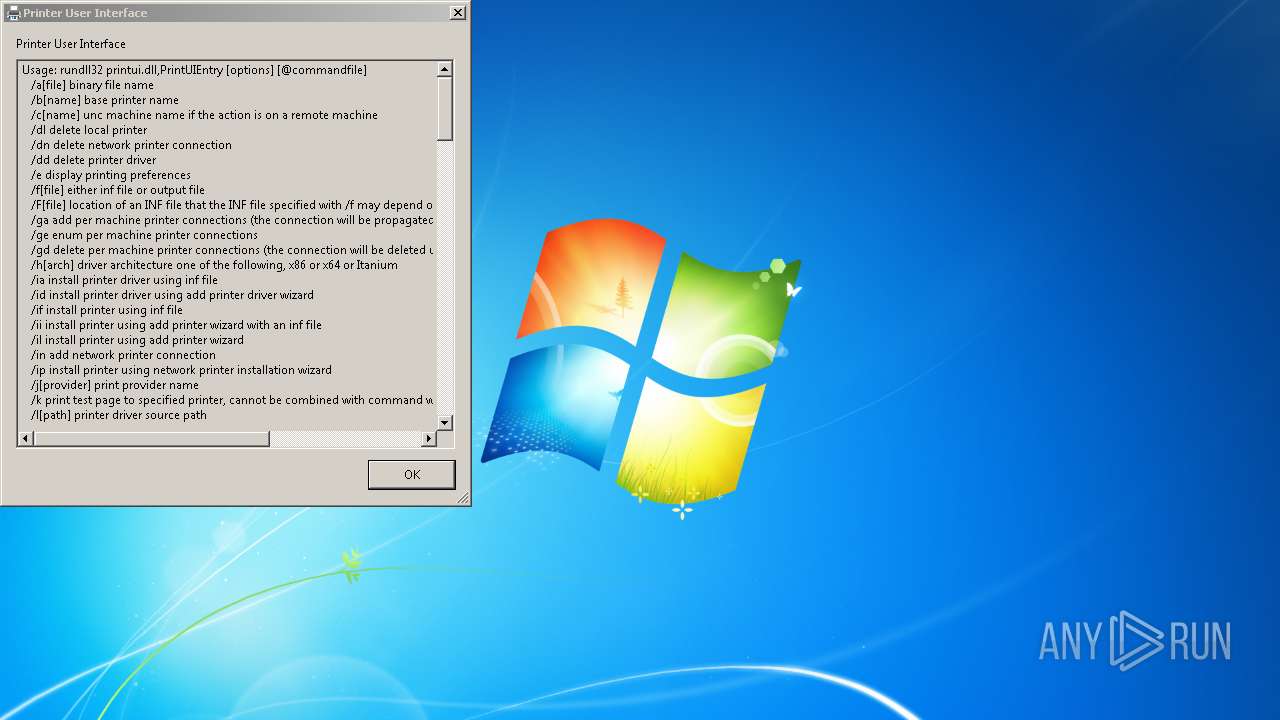Select '/e display printing preferences' line

tap(110, 175)
